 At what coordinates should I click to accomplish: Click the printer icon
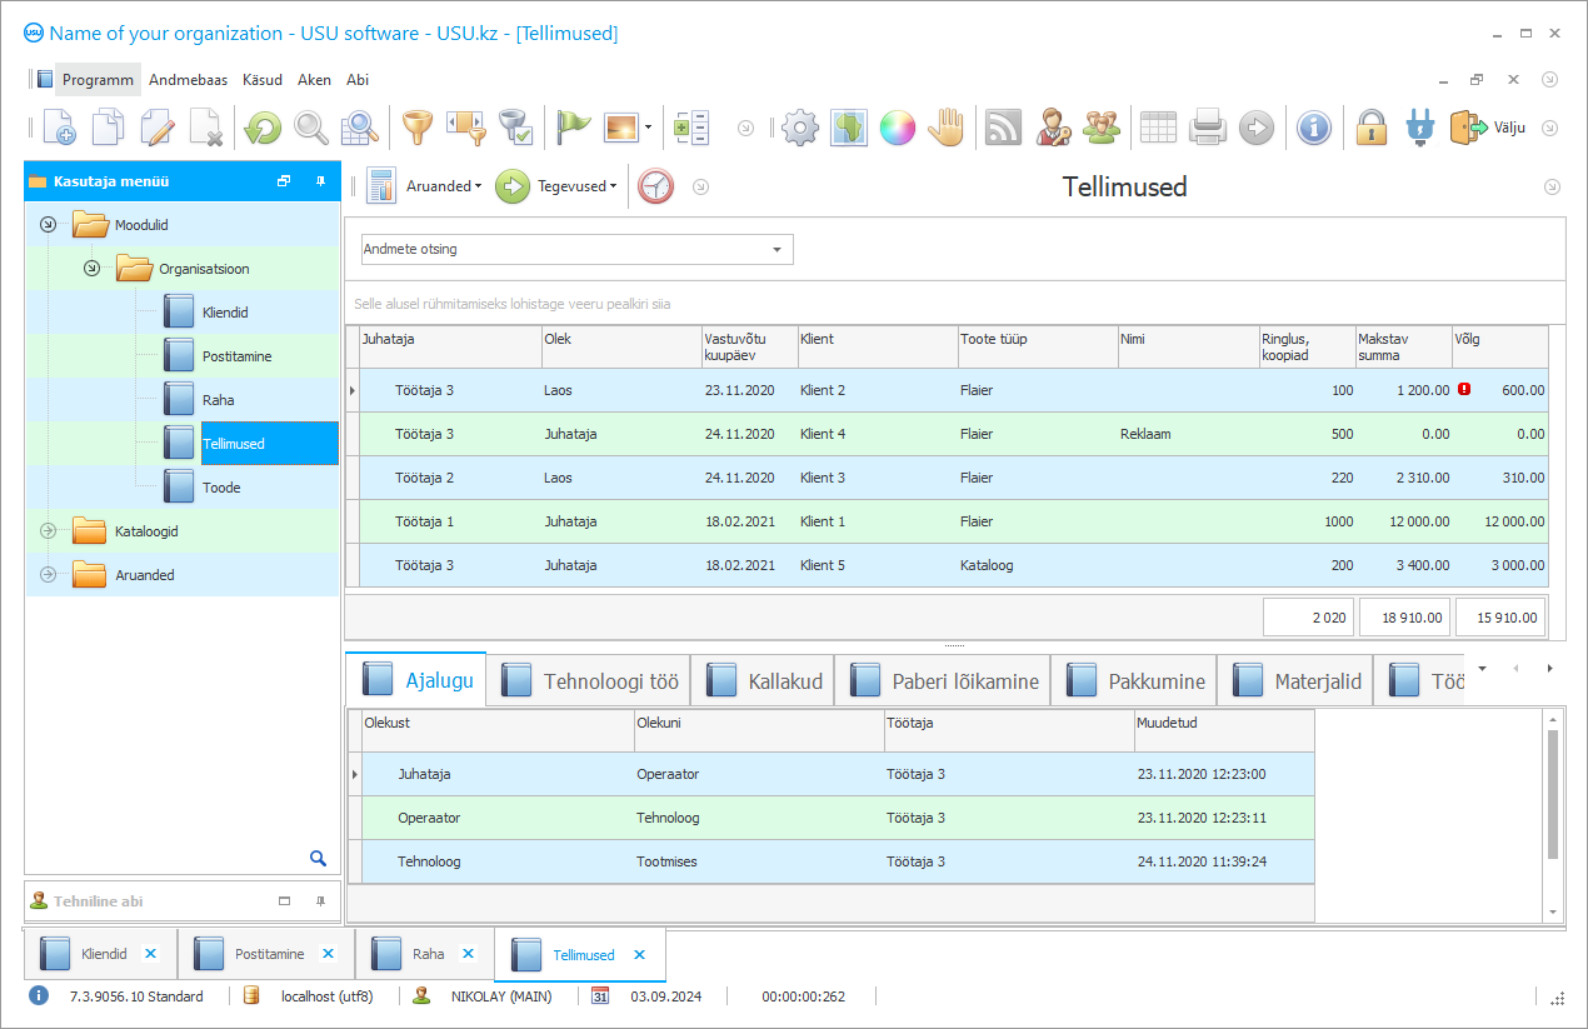[x=1207, y=128]
